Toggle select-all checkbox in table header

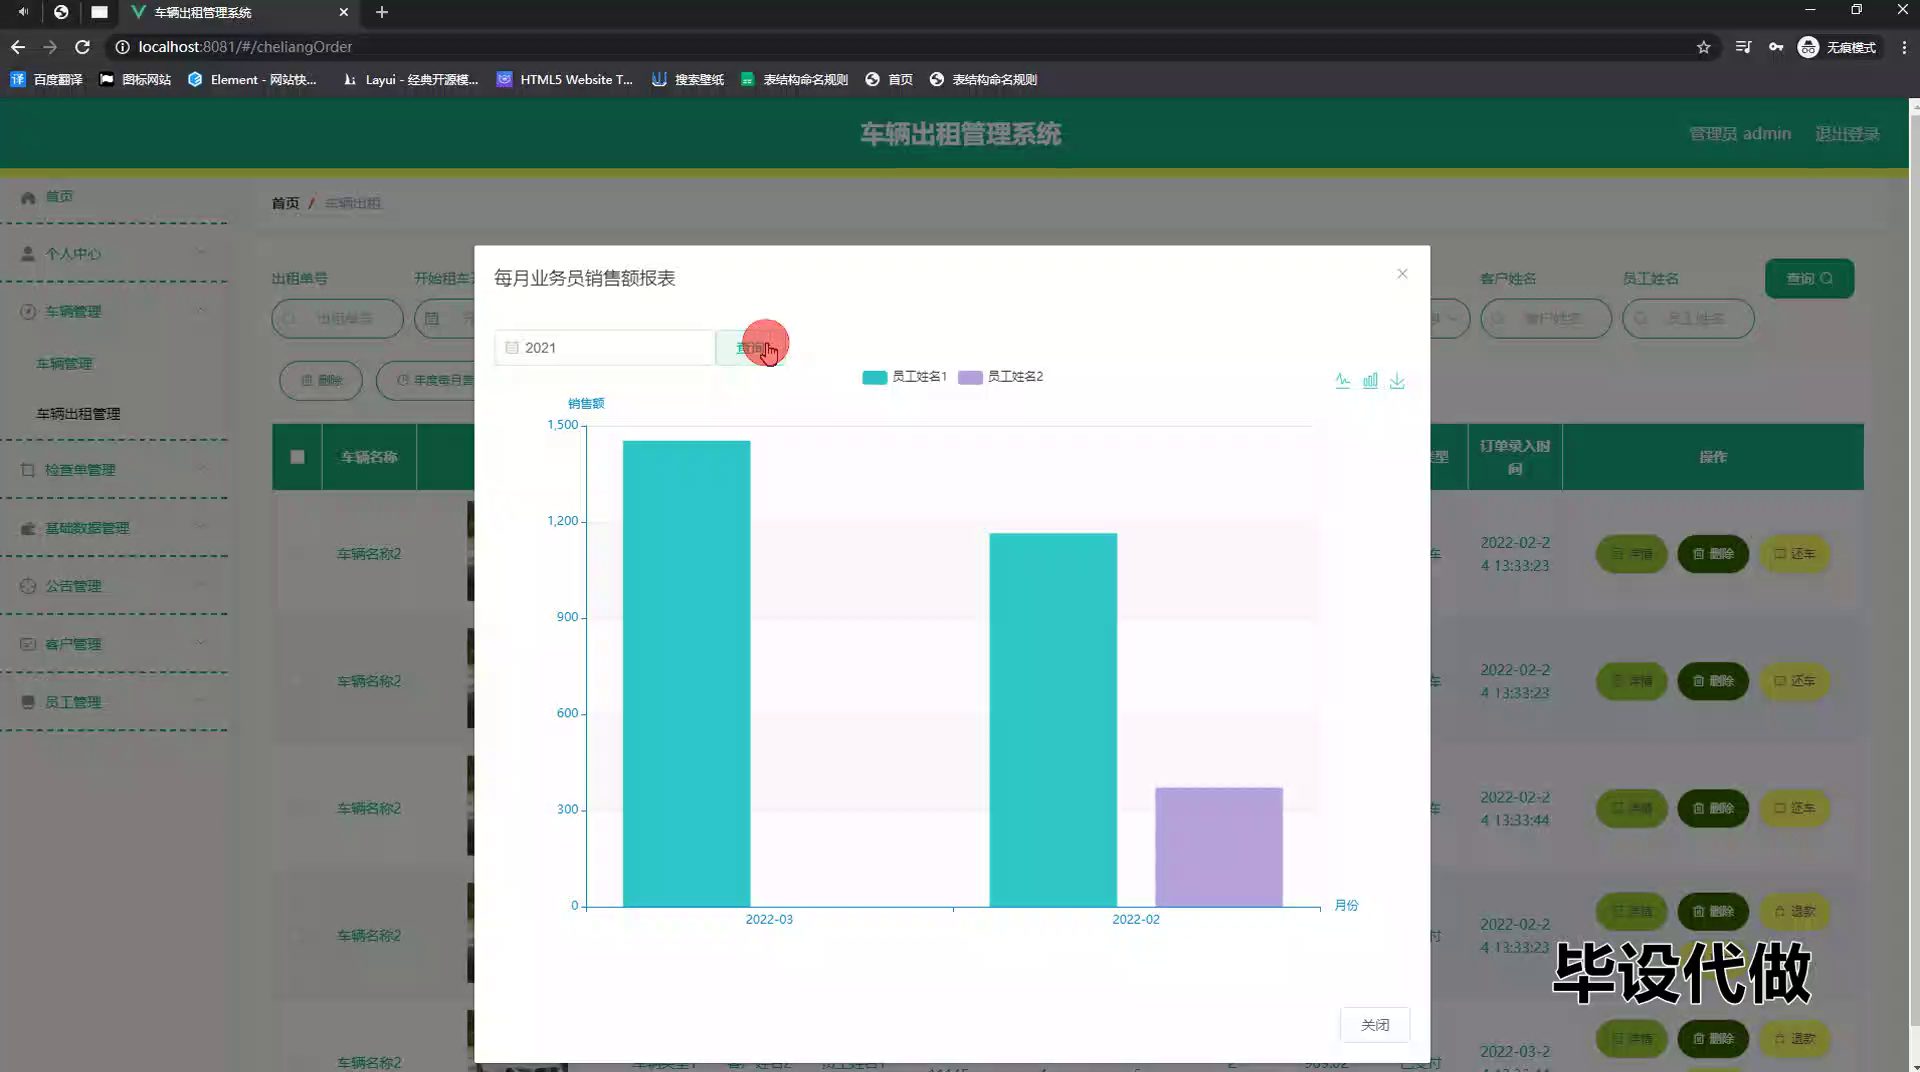(x=297, y=456)
